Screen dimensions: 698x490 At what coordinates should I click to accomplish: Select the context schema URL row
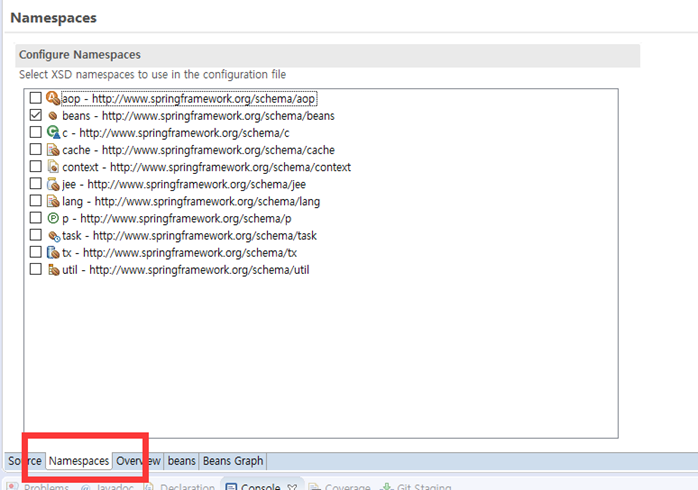point(206,167)
